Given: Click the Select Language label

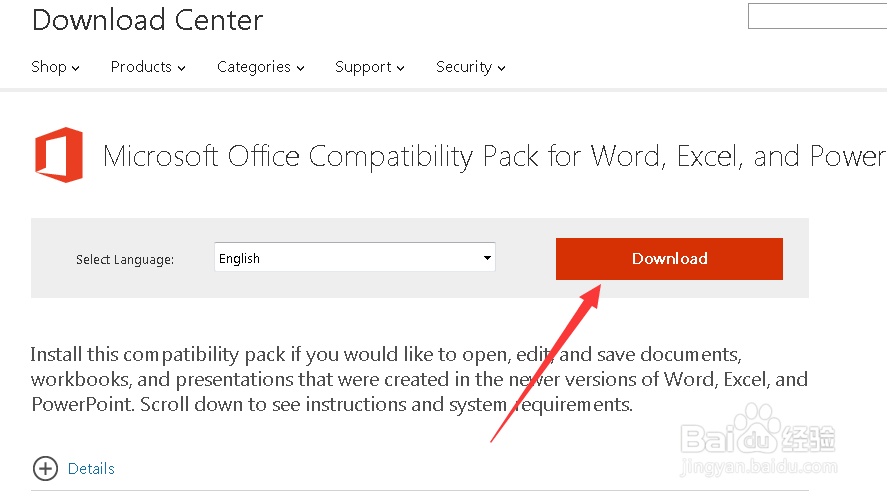Looking at the screenshot, I should [x=125, y=260].
